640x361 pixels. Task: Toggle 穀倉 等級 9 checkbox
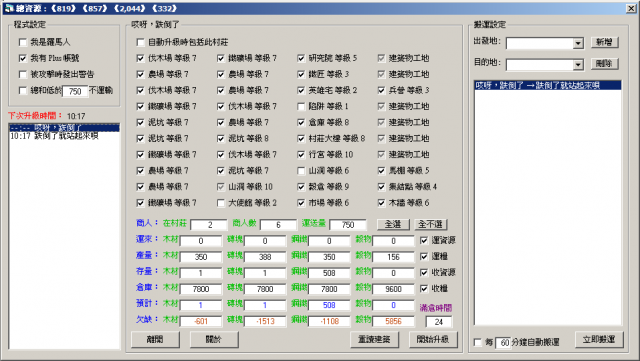(301, 187)
